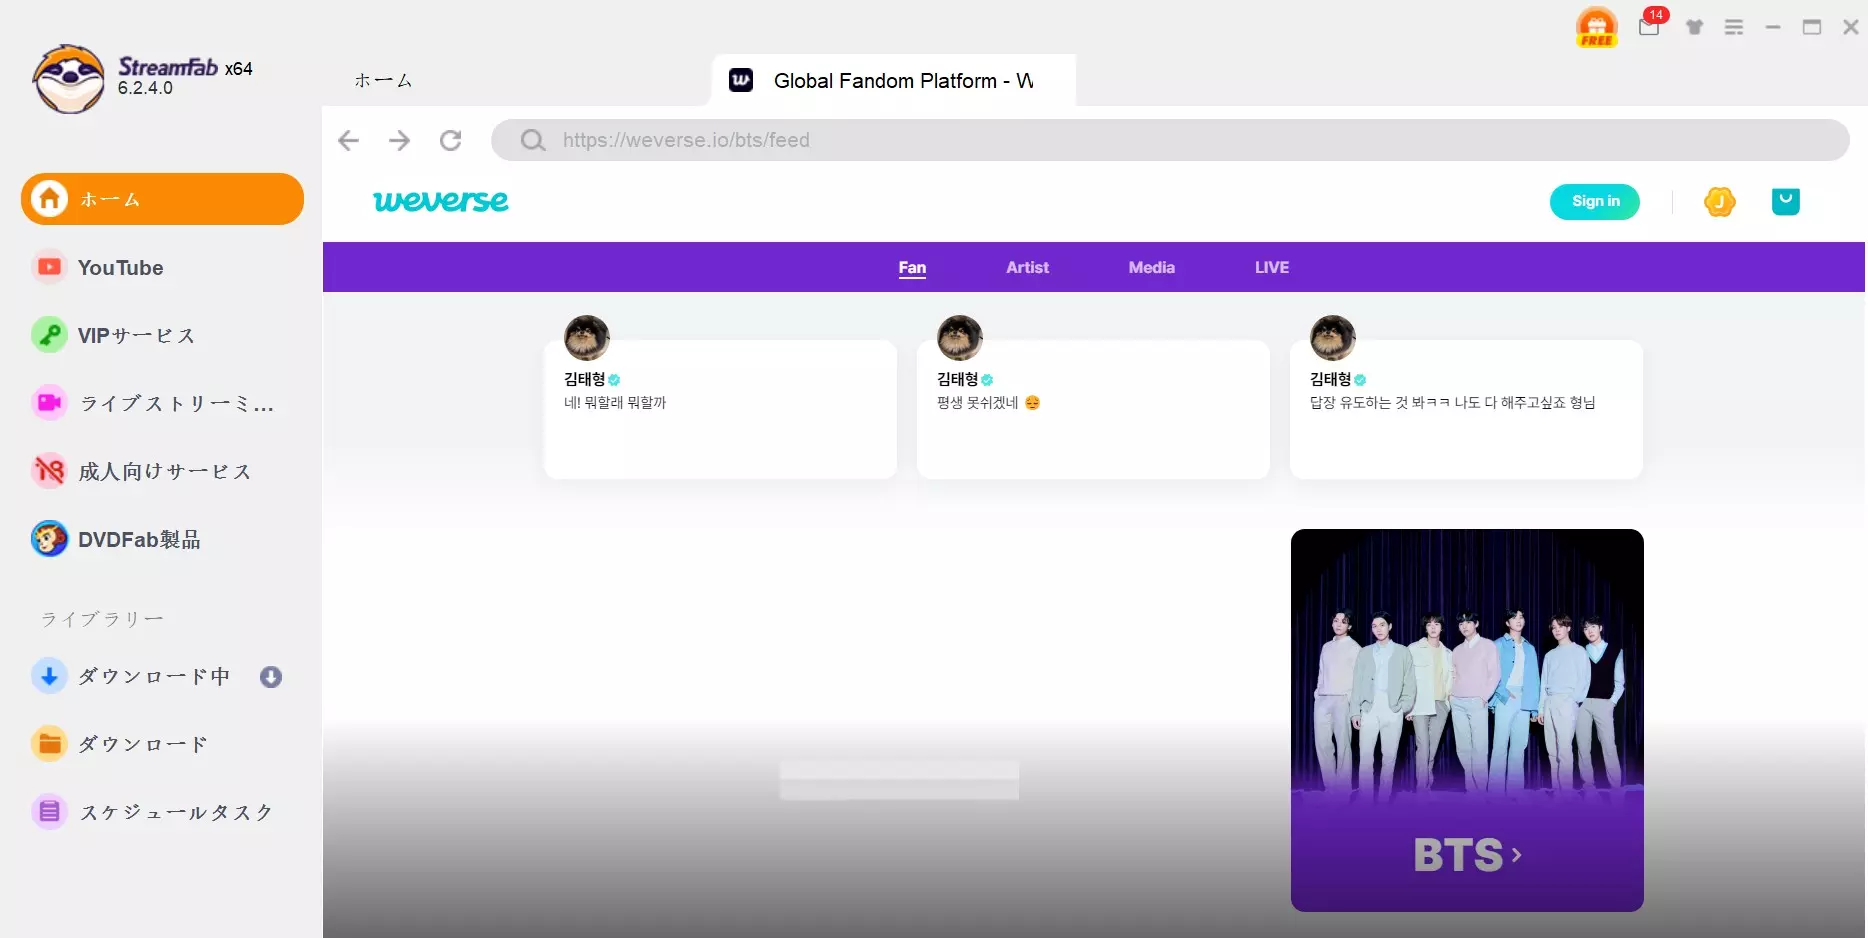This screenshot has width=1868, height=938.
Task: Click the search magnifier in the address bar
Action: point(533,140)
